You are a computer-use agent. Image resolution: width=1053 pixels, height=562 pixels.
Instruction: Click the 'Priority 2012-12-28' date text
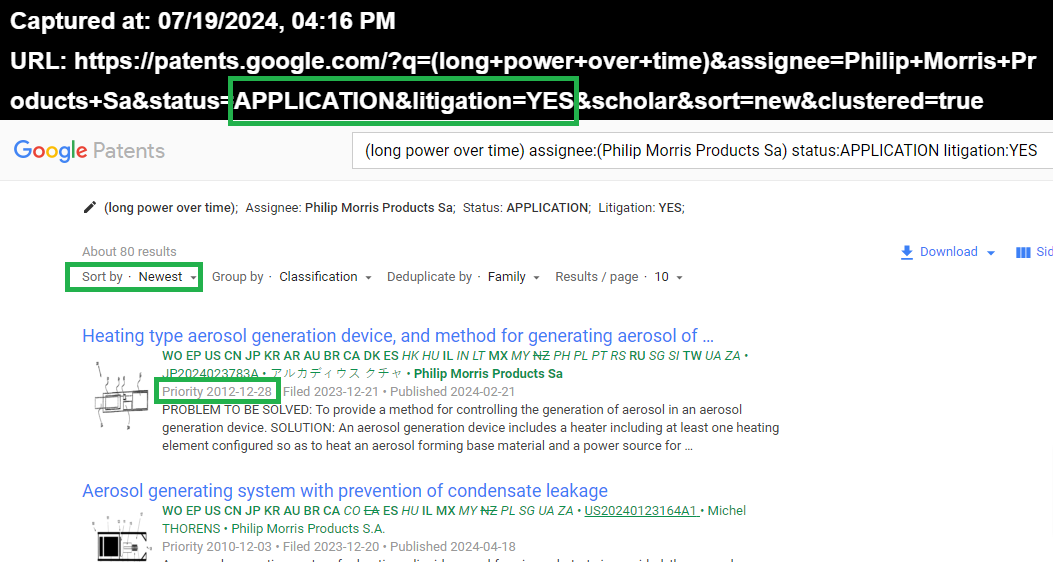coord(217,391)
